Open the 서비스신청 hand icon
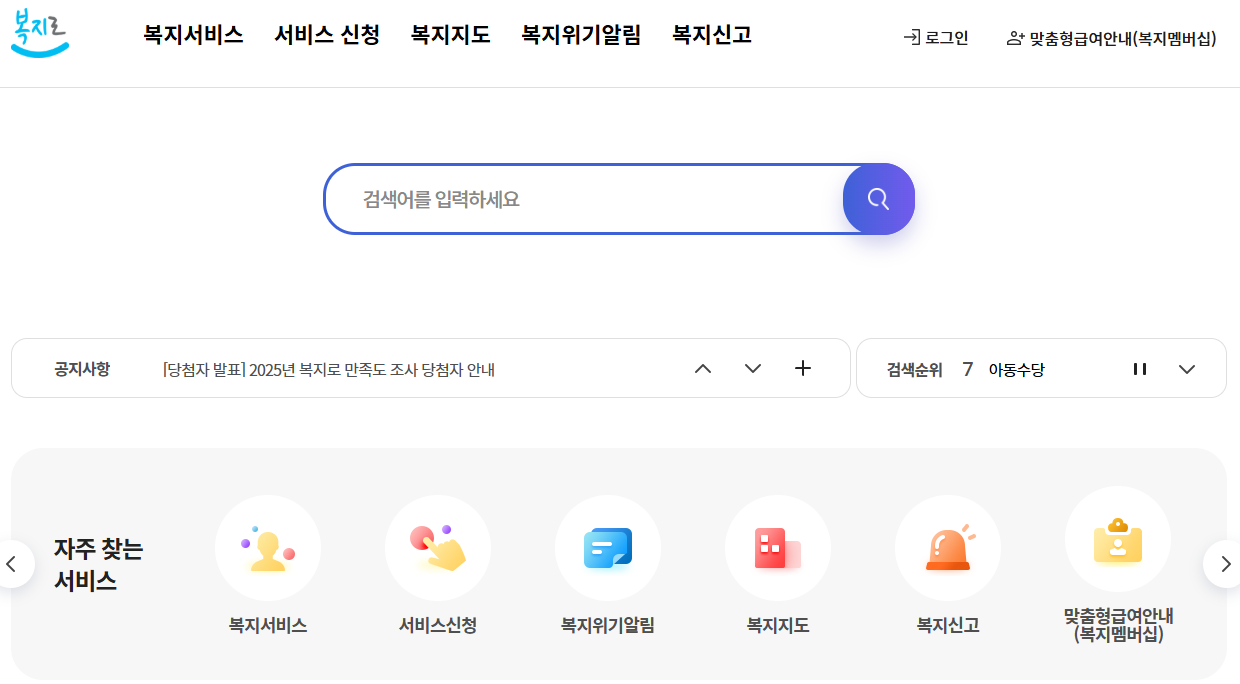The width and height of the screenshot is (1240, 684). tap(438, 548)
